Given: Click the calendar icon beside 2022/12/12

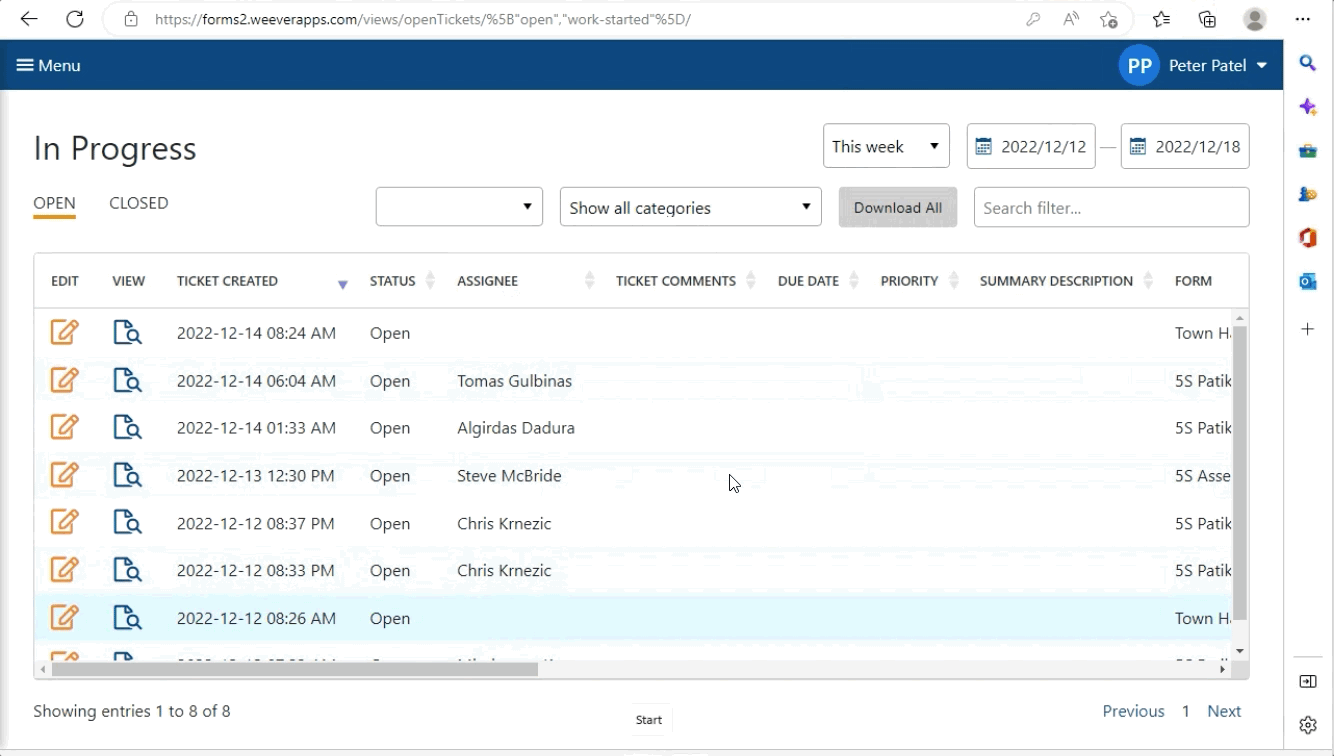Looking at the screenshot, I should pyautogui.click(x=985, y=145).
